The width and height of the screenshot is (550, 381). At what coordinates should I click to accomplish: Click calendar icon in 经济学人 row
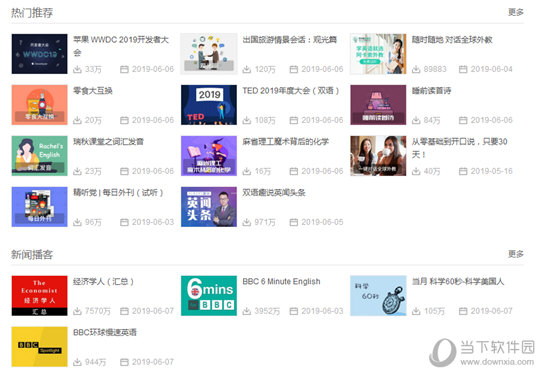(x=124, y=311)
